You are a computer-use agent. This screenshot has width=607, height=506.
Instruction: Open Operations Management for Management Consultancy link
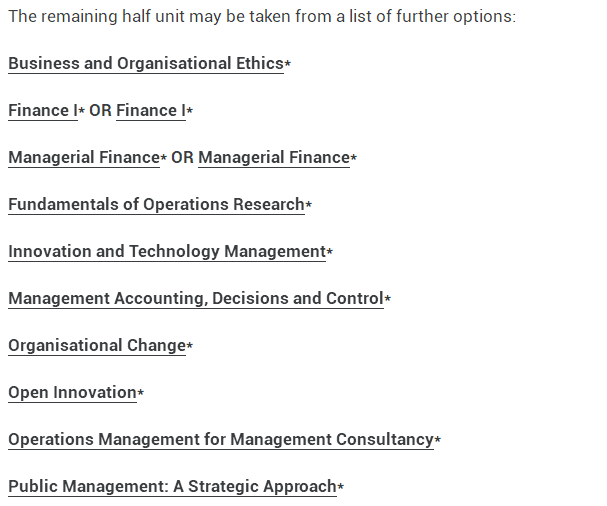point(221,439)
